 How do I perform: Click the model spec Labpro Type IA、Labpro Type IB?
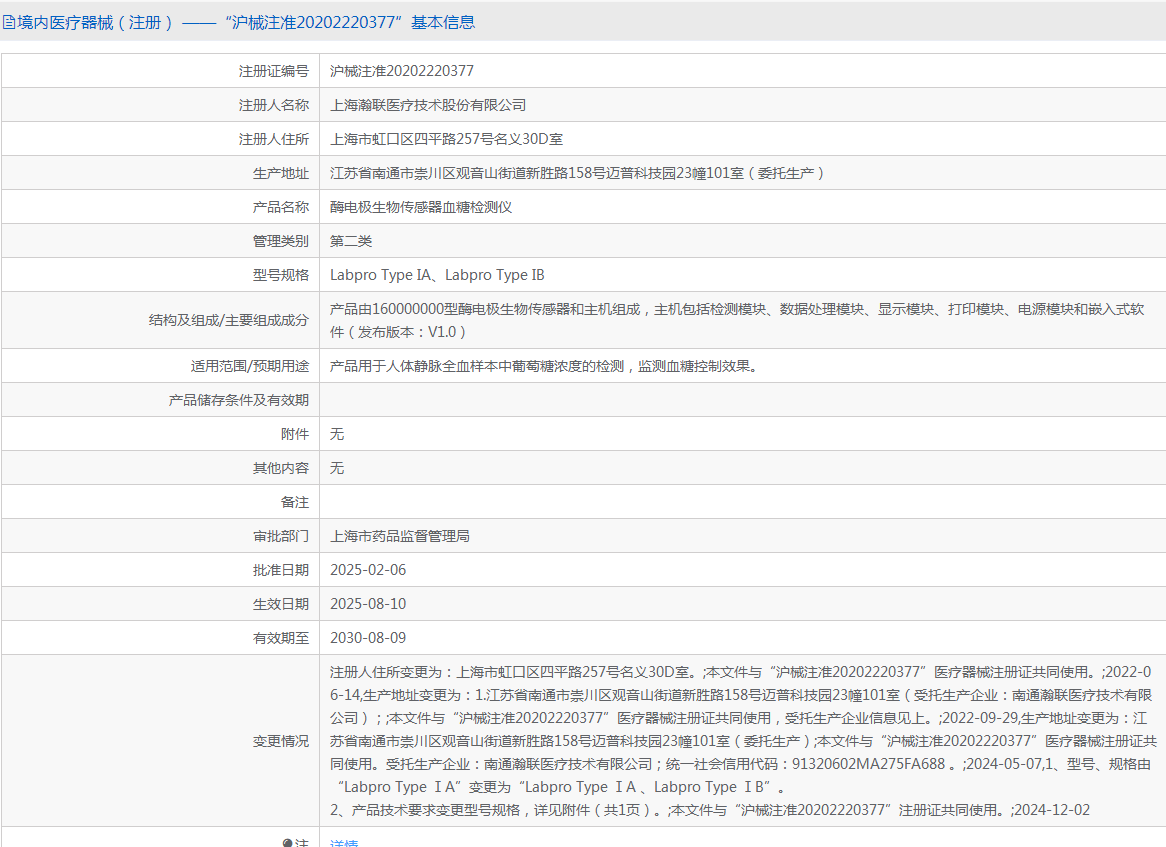(437, 275)
